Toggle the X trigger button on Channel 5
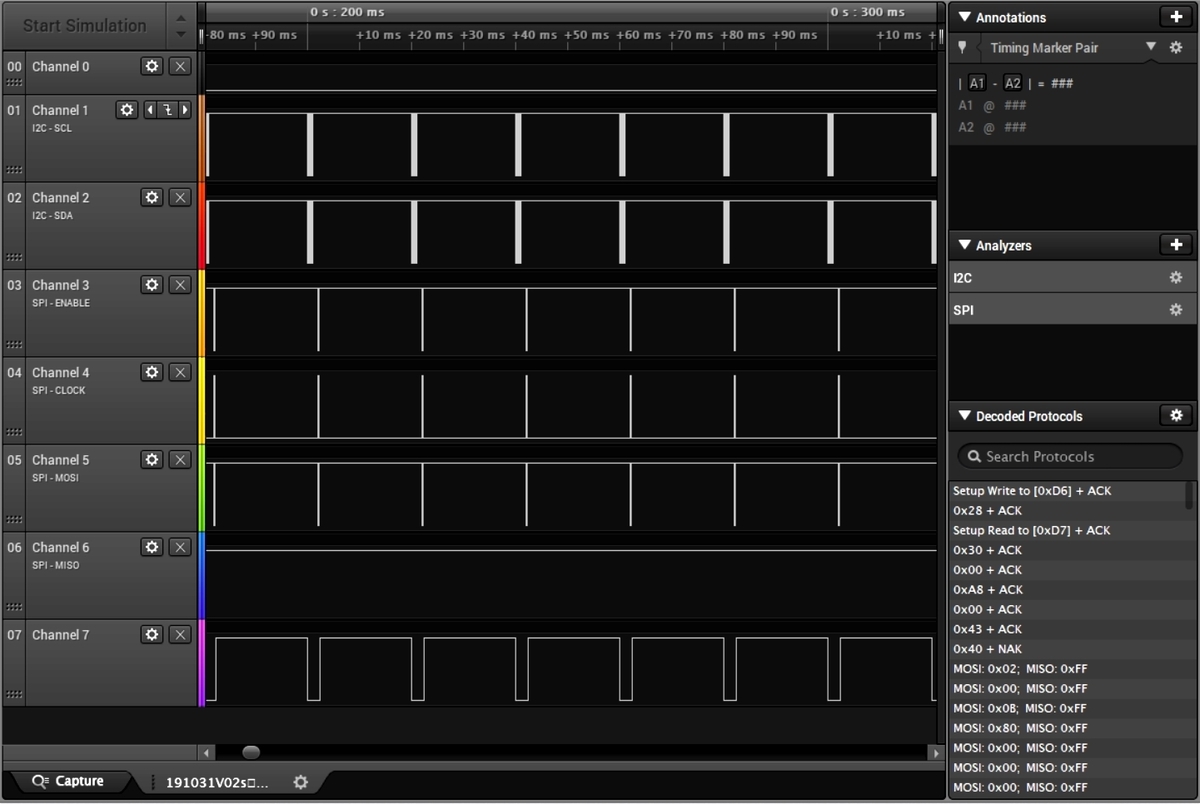The image size is (1200, 804). pyautogui.click(x=180, y=460)
